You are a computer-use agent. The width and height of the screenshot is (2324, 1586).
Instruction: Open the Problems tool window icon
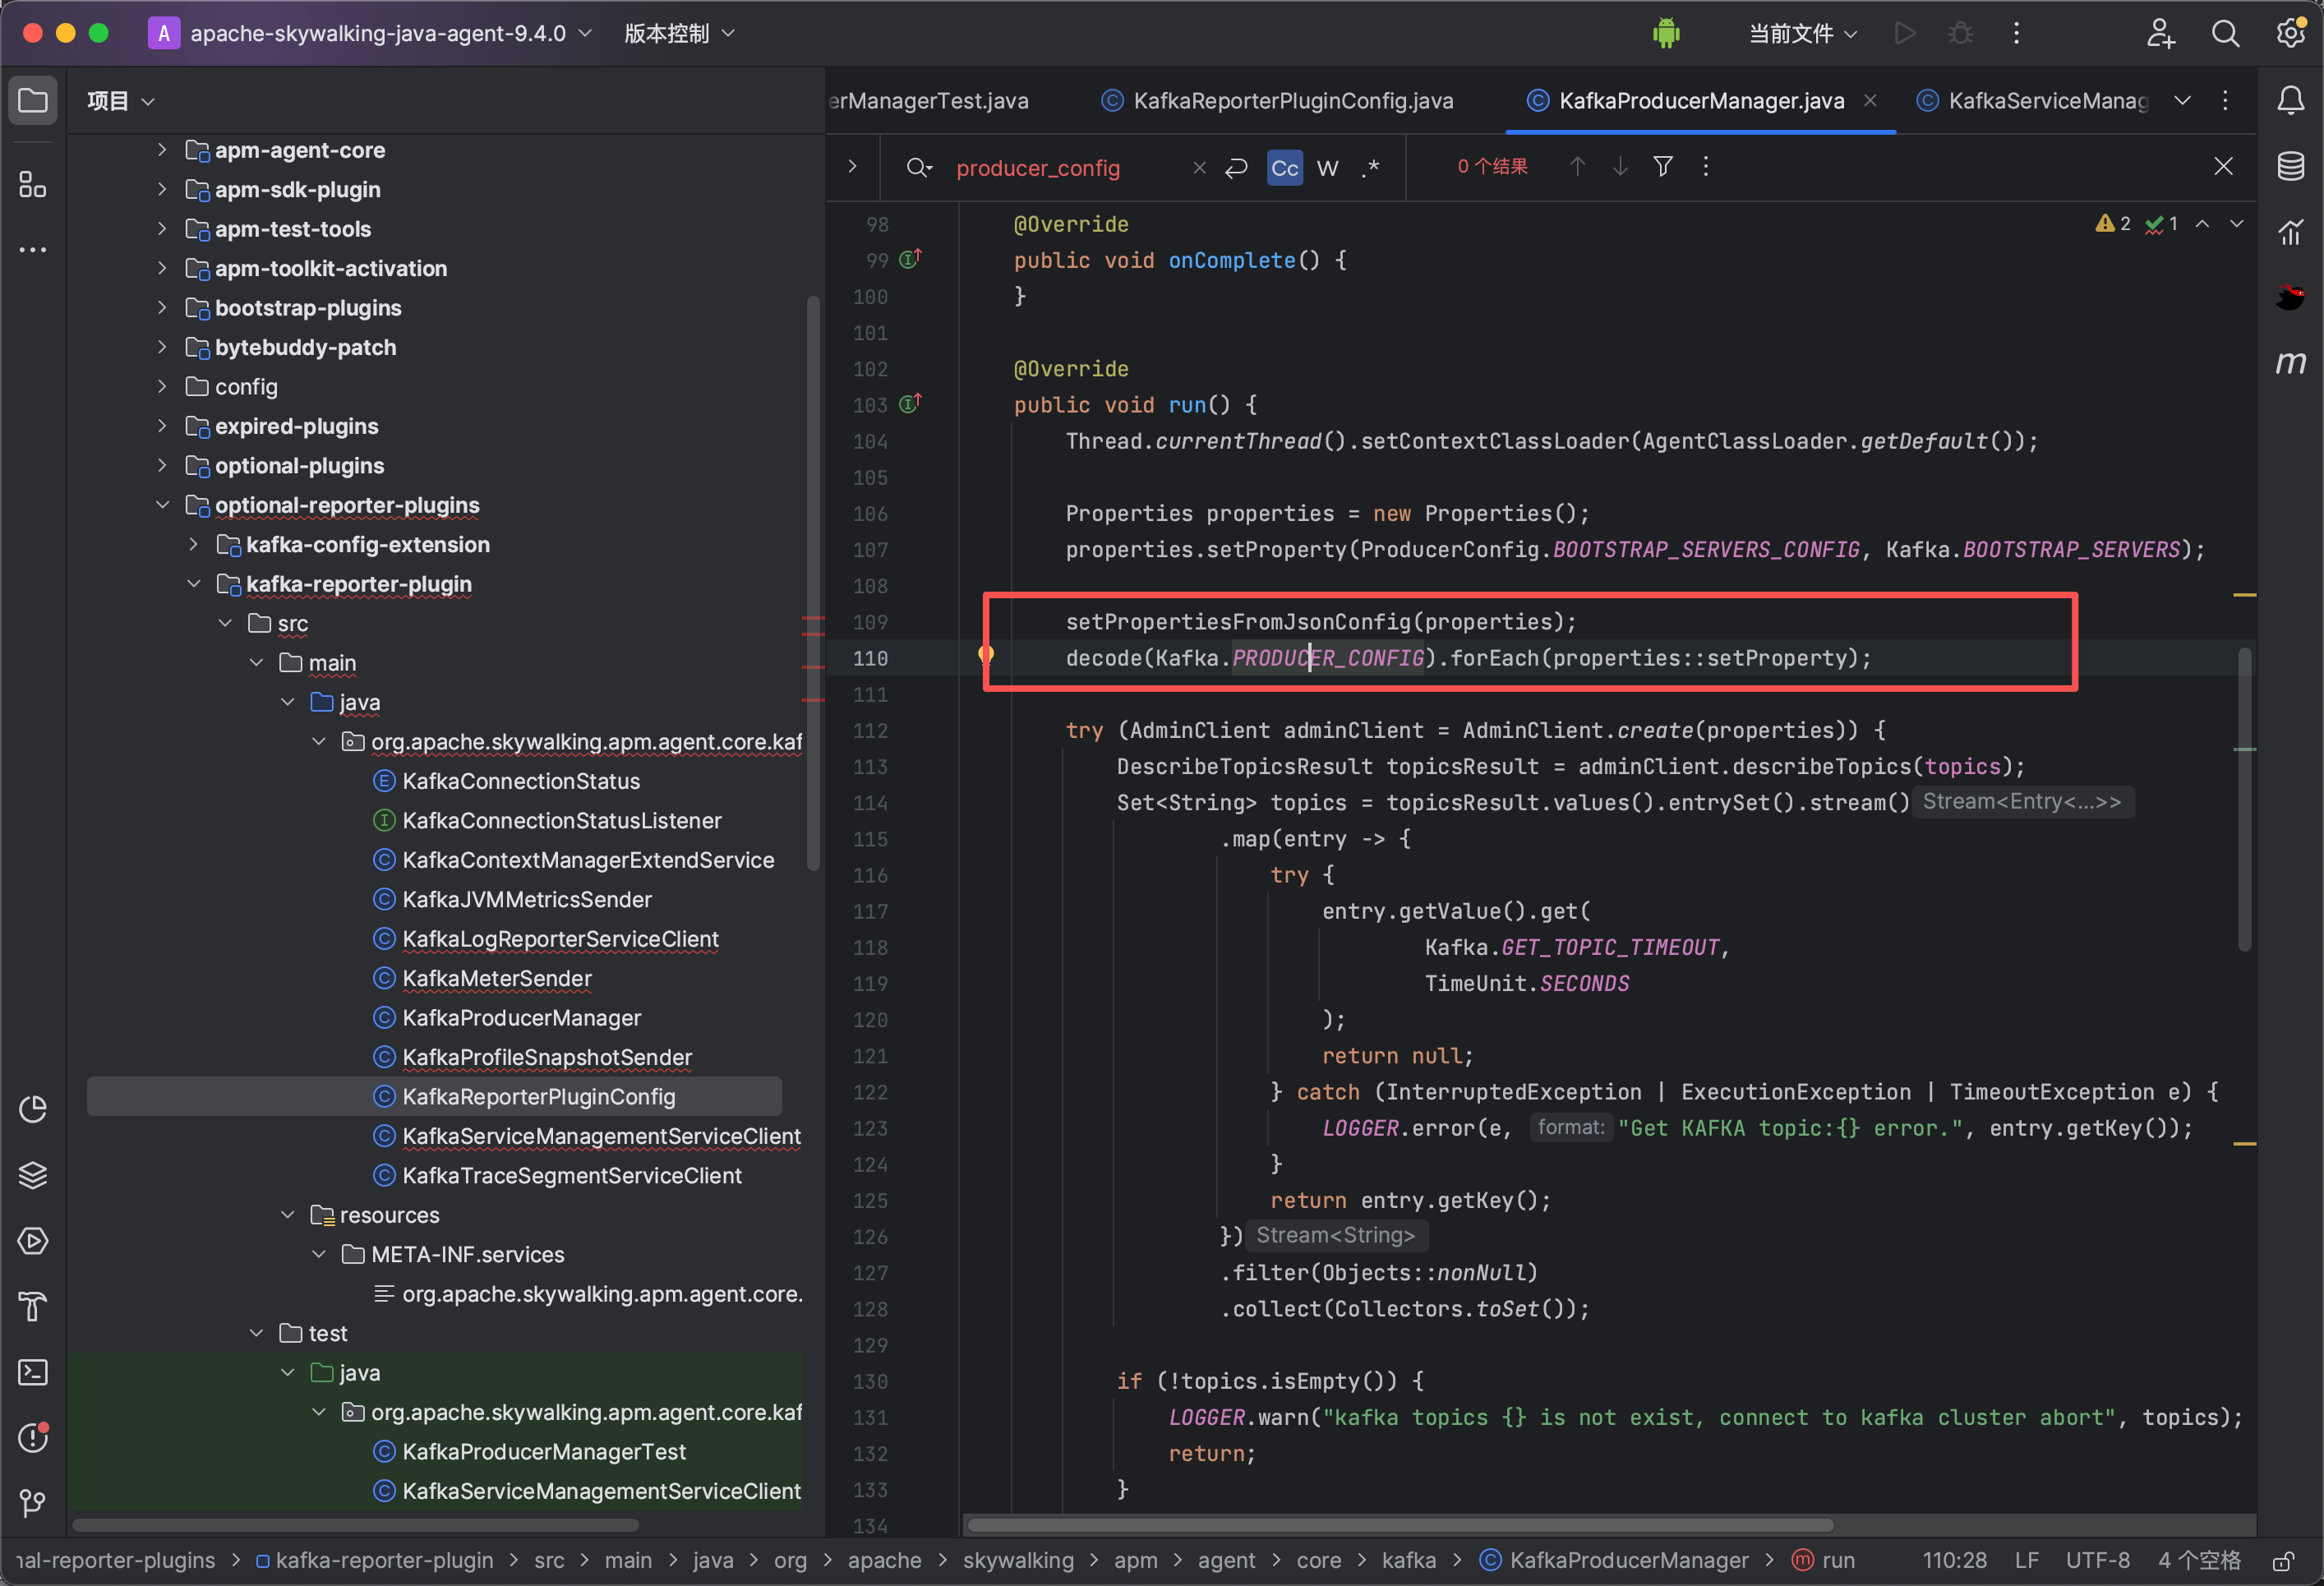click(x=33, y=1437)
